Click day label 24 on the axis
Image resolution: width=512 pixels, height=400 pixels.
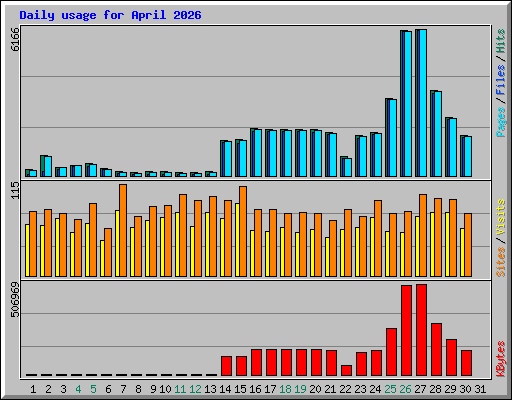(375, 389)
